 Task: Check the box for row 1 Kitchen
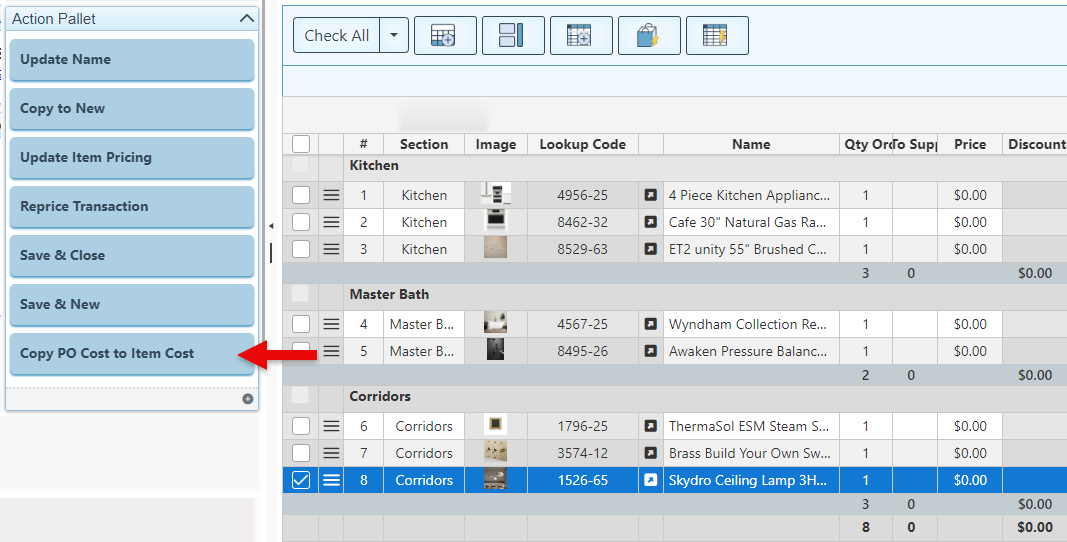coord(301,195)
